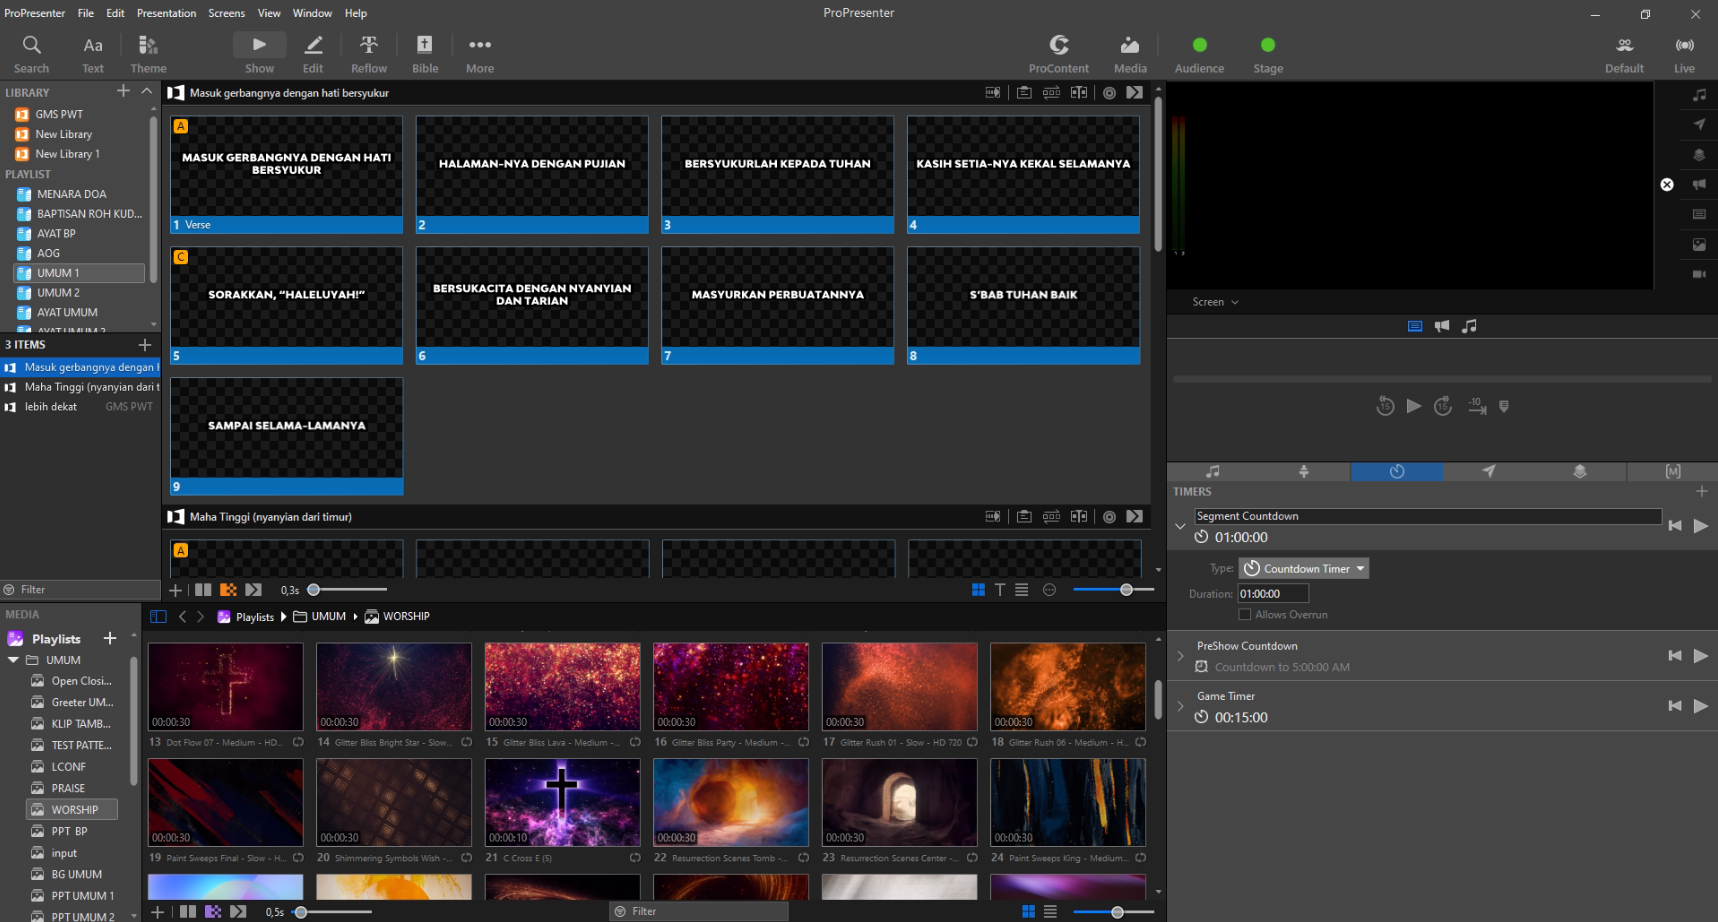The image size is (1718, 922).
Task: Enable Allows Overrun for Segment Countdown
Action: [x=1244, y=614]
